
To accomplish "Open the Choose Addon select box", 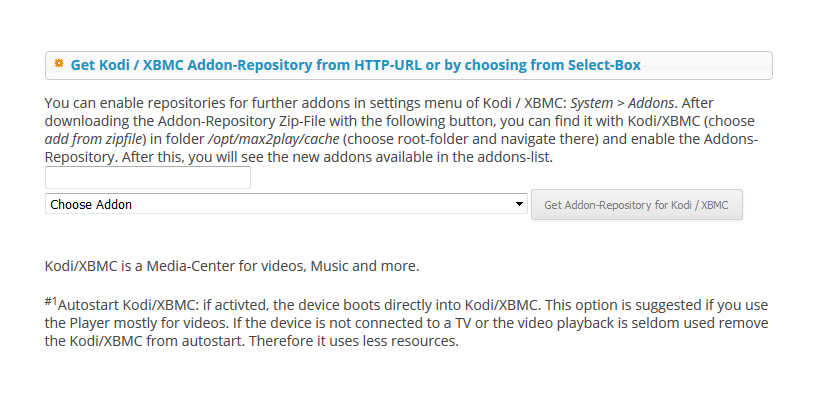I will coord(286,204).
